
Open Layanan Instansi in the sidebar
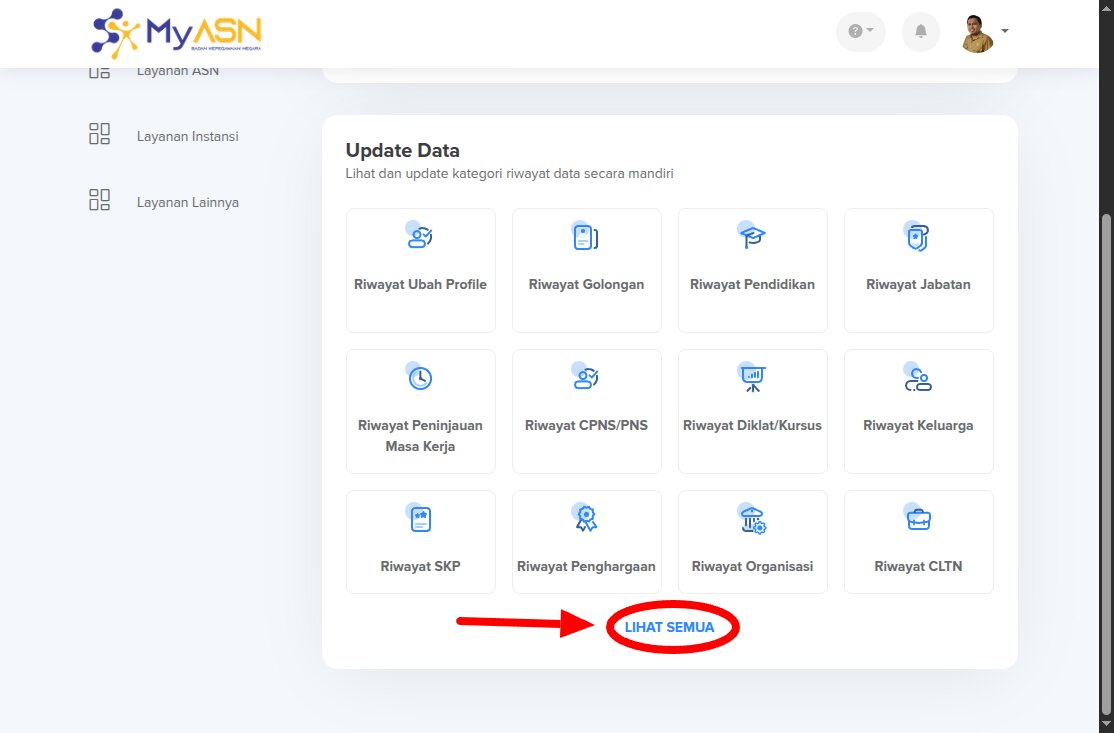click(x=187, y=136)
